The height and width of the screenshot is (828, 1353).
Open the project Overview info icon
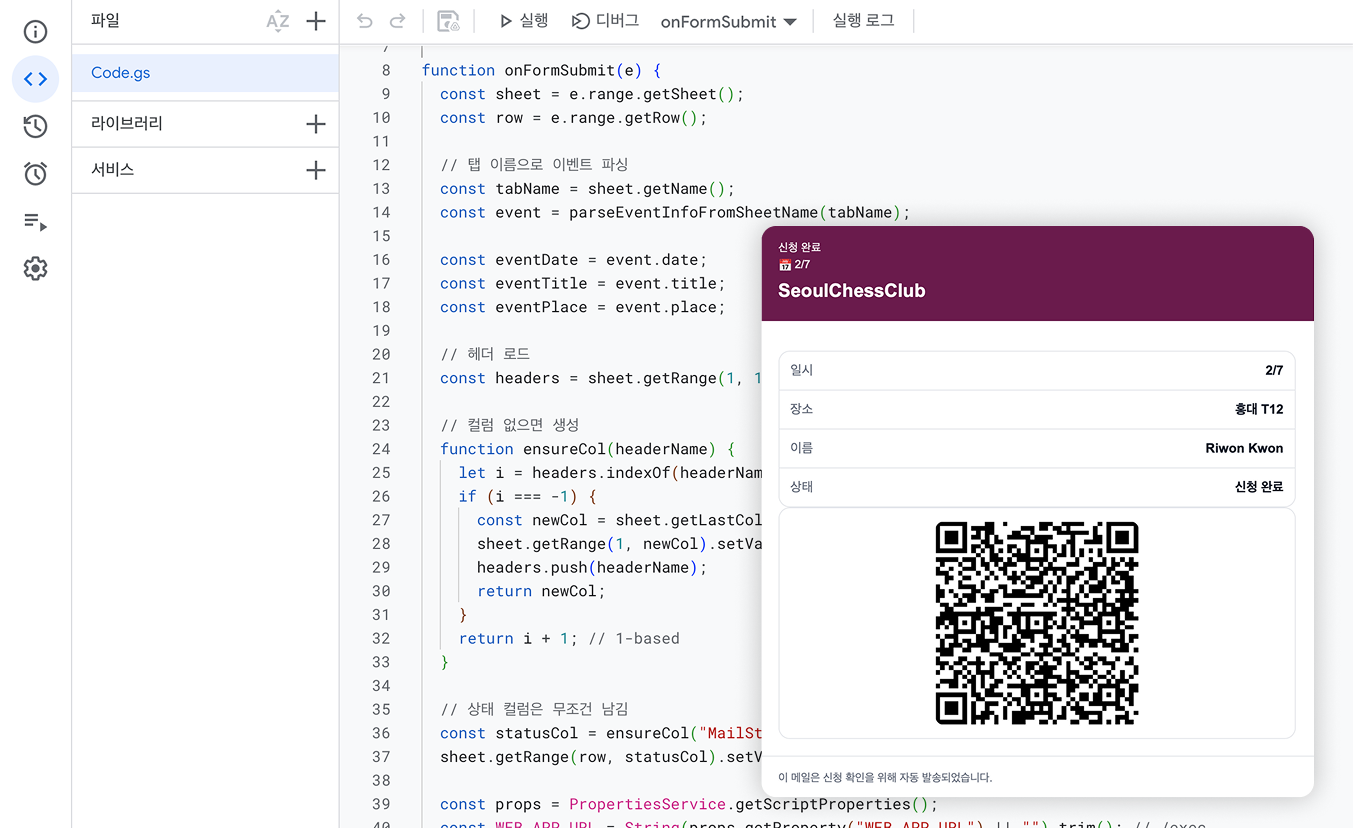click(35, 32)
